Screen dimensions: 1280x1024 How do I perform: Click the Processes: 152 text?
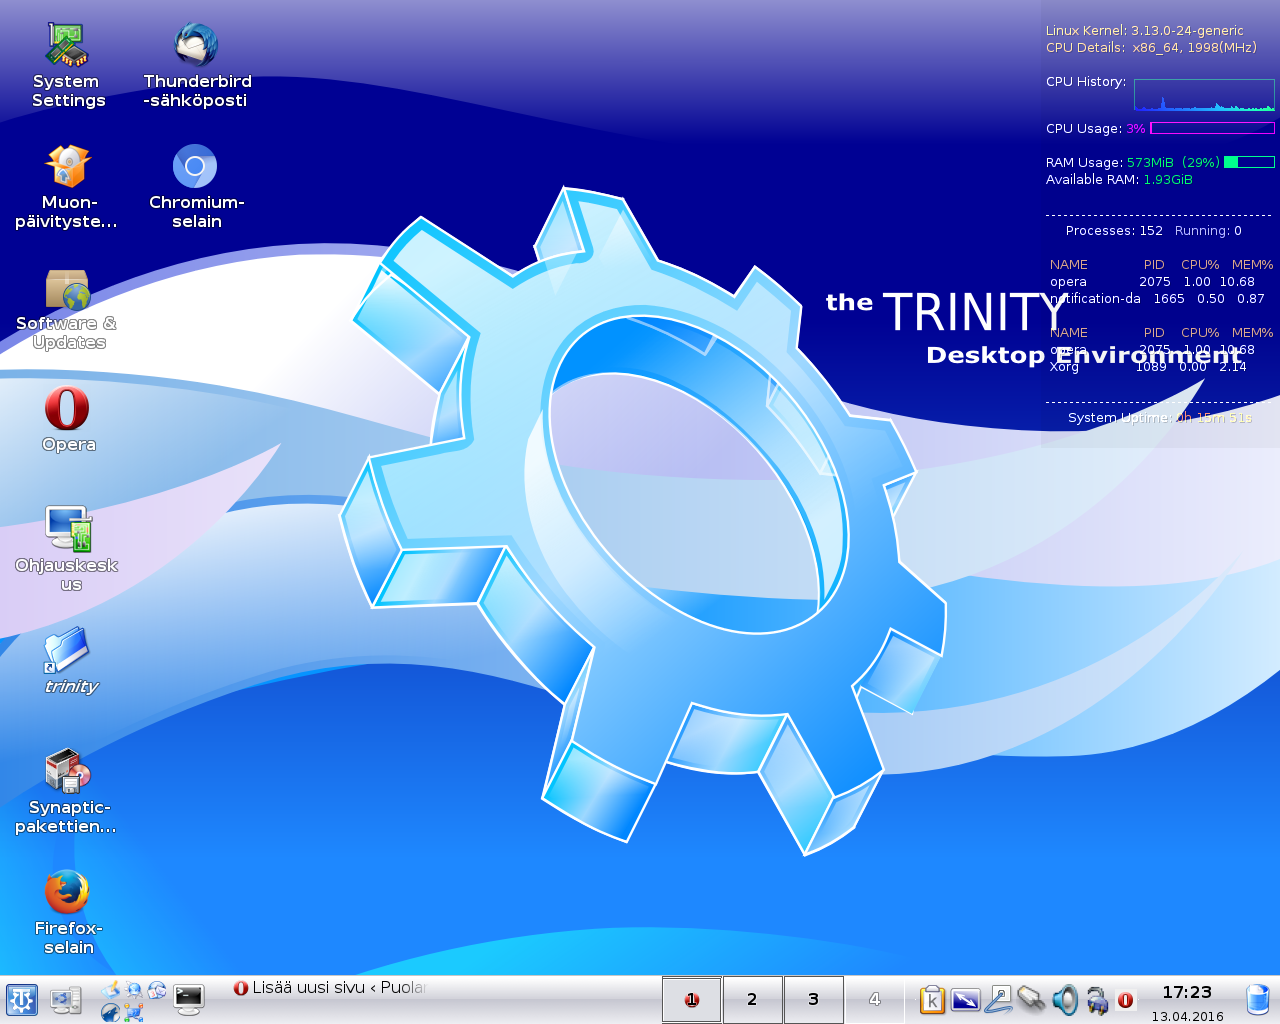pyautogui.click(x=1114, y=231)
